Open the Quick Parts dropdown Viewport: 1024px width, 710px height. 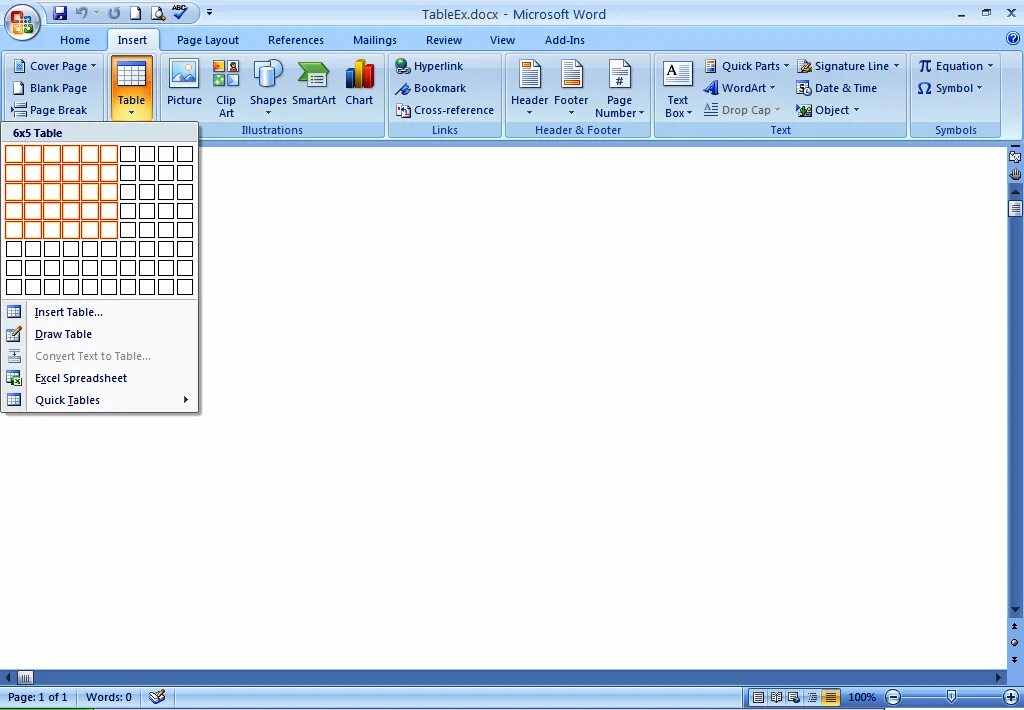[747, 66]
